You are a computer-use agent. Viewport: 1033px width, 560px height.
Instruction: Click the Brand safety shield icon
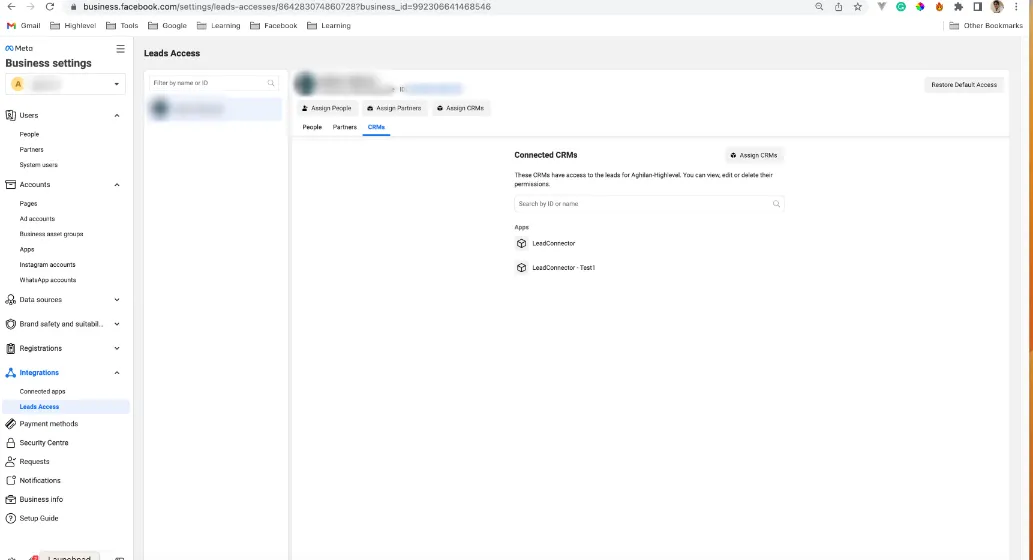[11, 324]
